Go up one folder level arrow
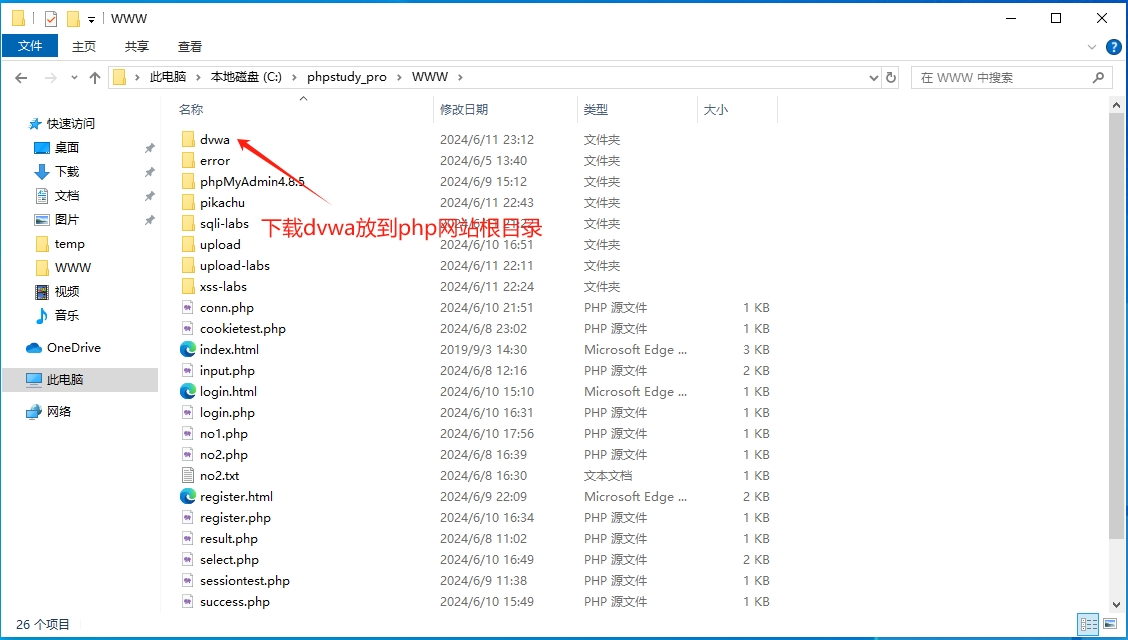 (x=94, y=78)
